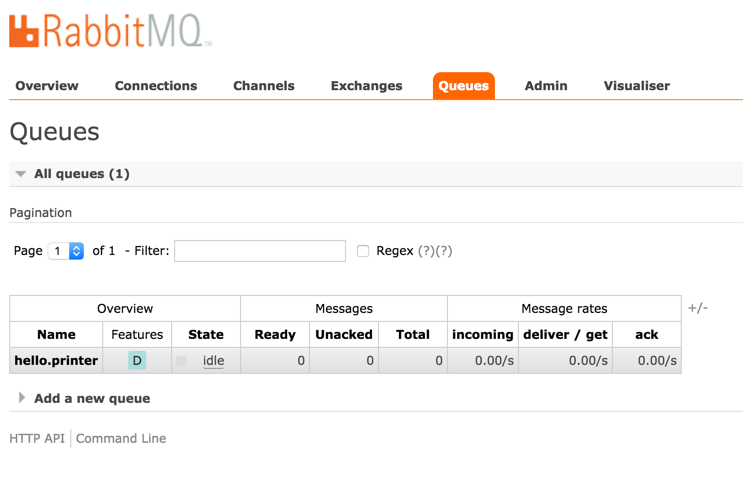The image size is (743, 481).
Task: Click the first (?) help icon beside Regex
Action: [x=426, y=251]
